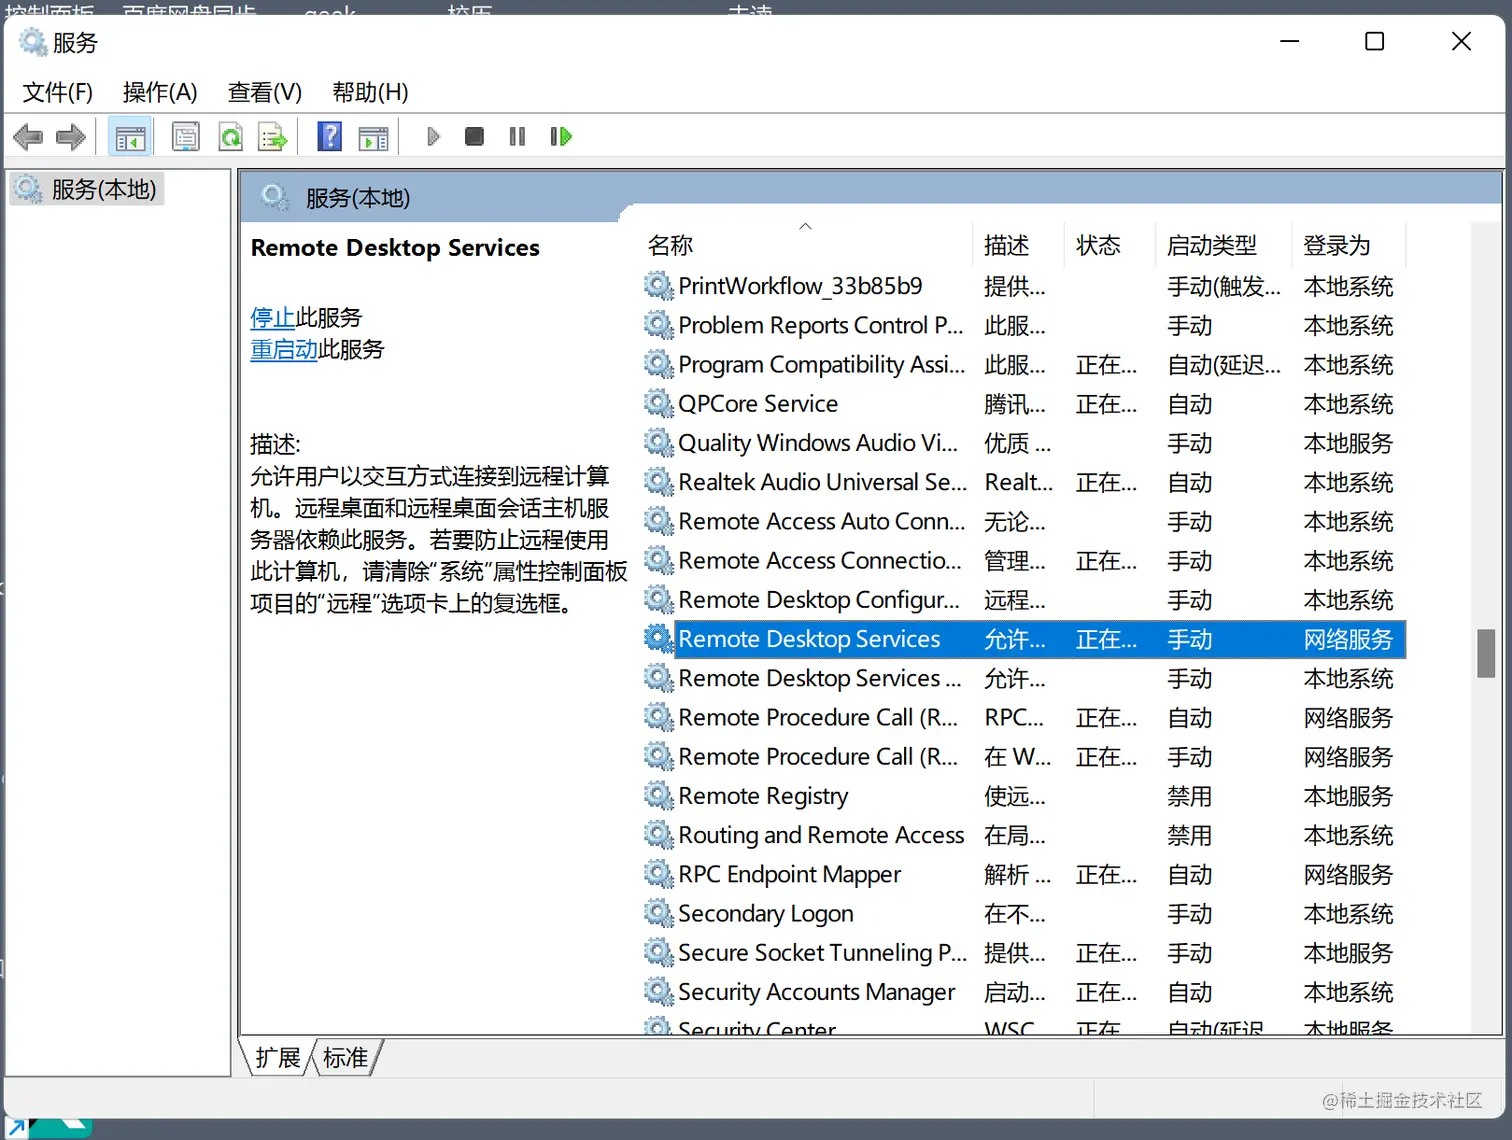This screenshot has width=1512, height=1140.
Task: Select Program Compatibility Assistant service
Action: [x=1024, y=364]
